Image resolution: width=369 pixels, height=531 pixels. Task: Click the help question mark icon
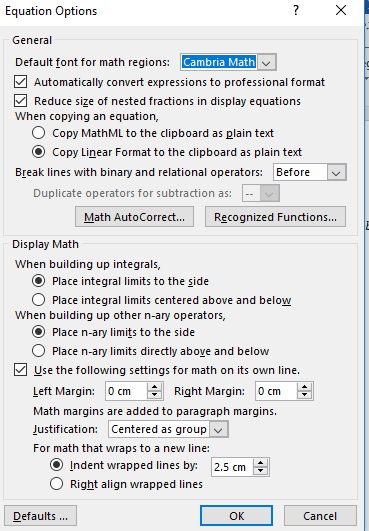(x=296, y=10)
